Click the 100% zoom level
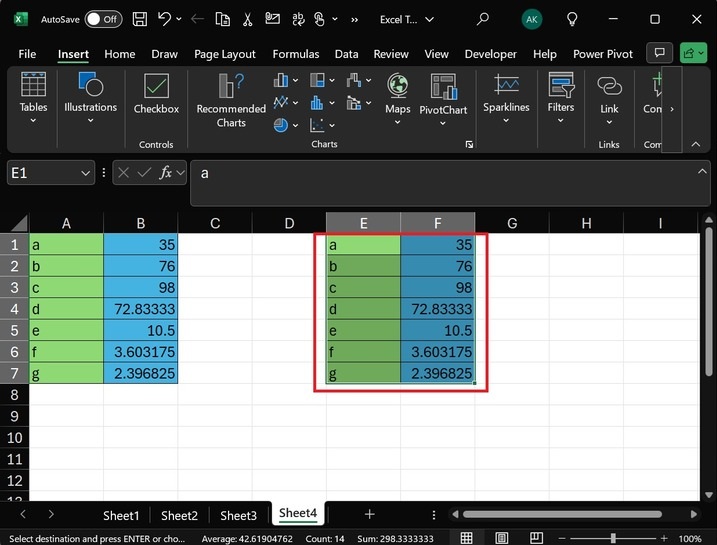The image size is (717, 545). pyautogui.click(x=690, y=539)
